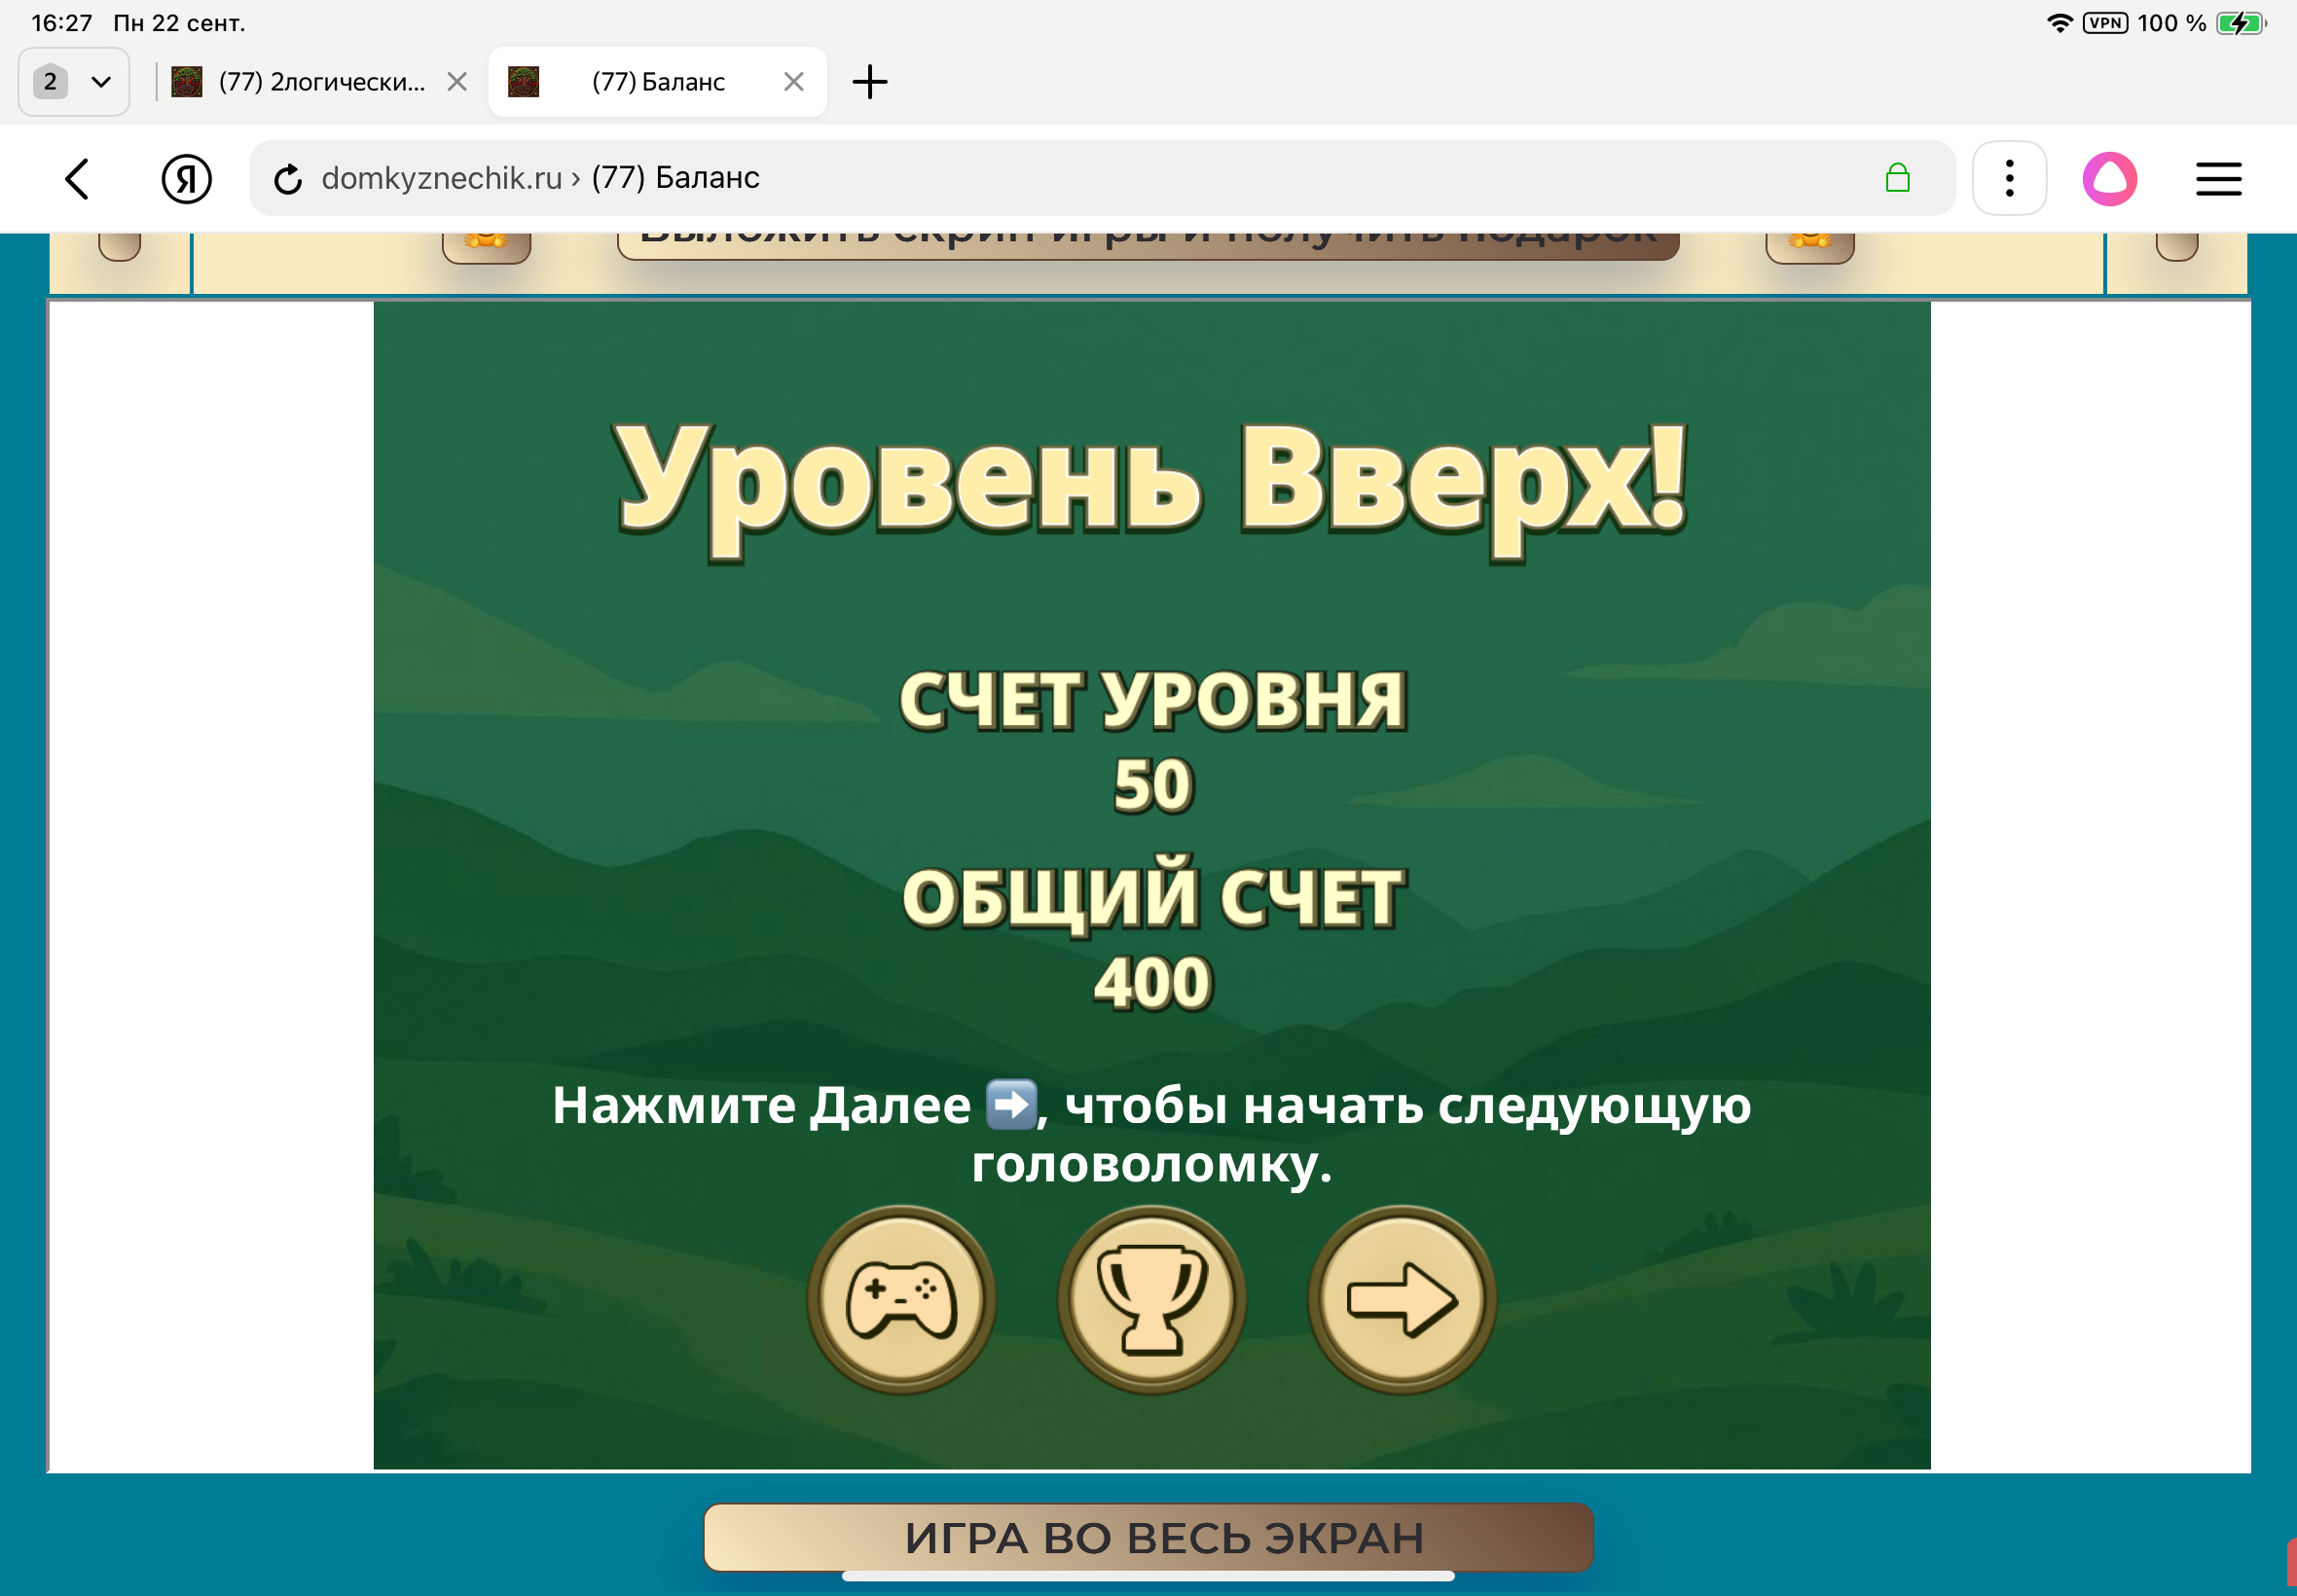Open the trophy leaderboard button
Image resolution: width=2297 pixels, height=1596 pixels.
(x=1151, y=1299)
